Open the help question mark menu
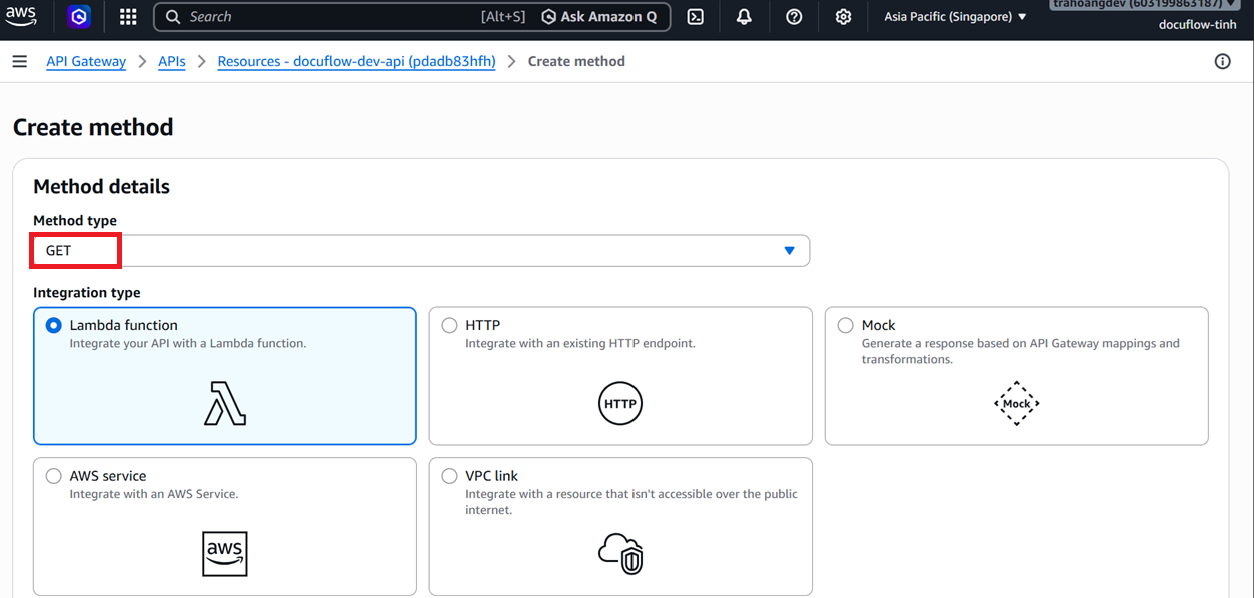 coord(794,17)
